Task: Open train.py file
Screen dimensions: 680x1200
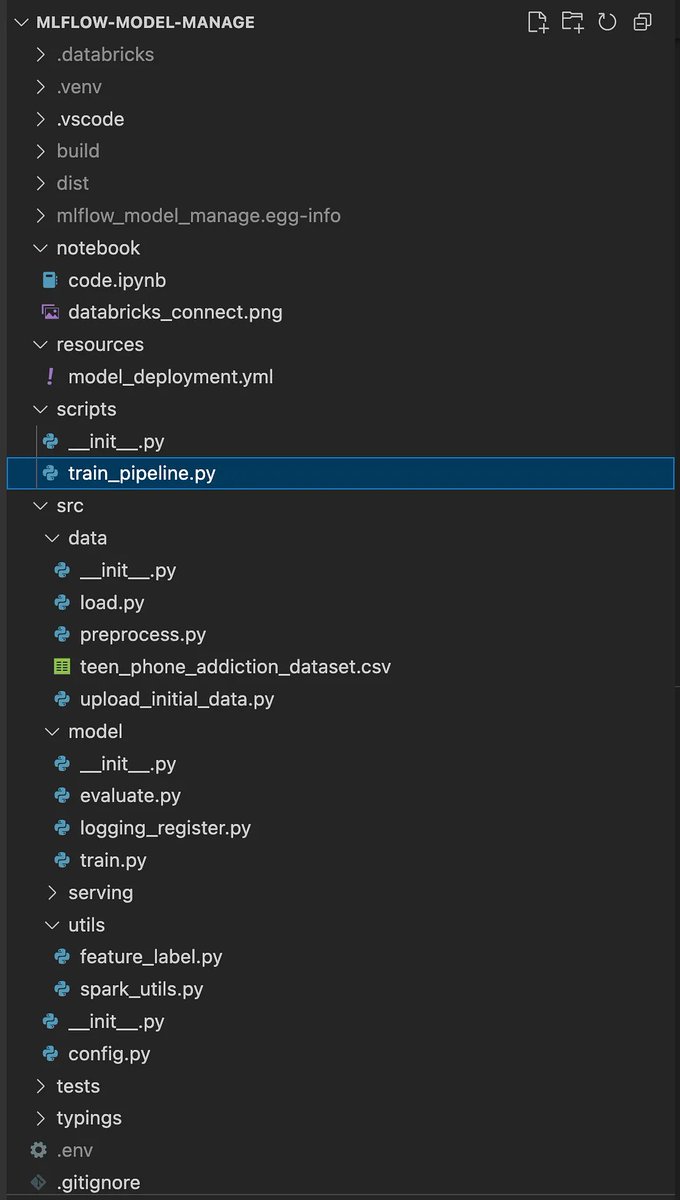Action: pos(113,860)
